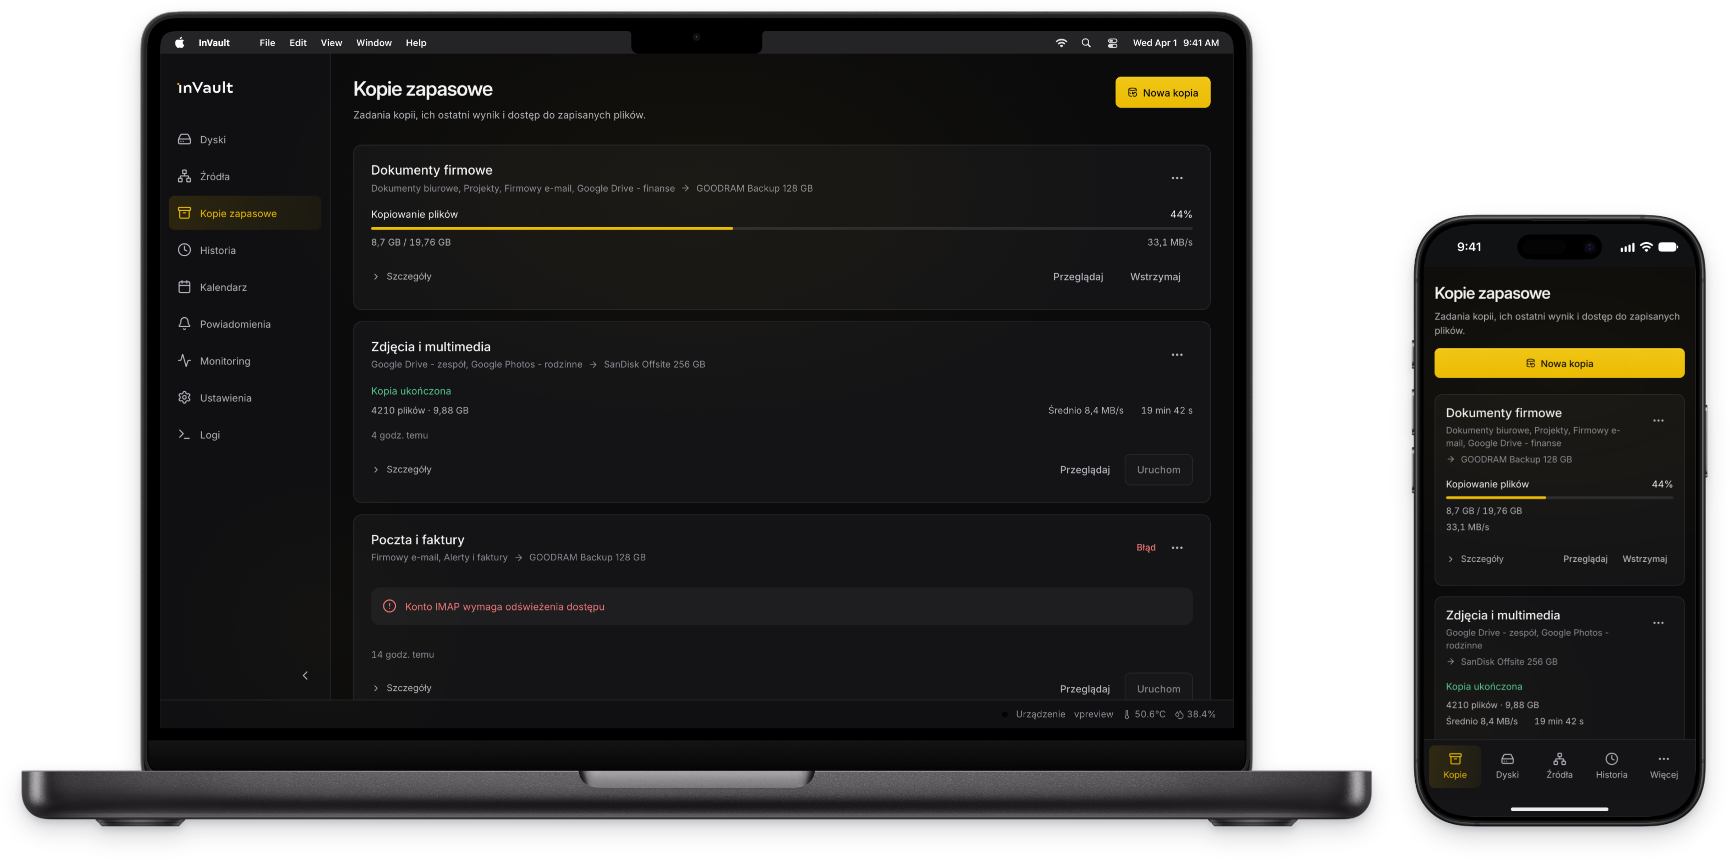Open Monitoring in the laptop sidebar
This screenshot has width=1730, height=860.
(245, 361)
